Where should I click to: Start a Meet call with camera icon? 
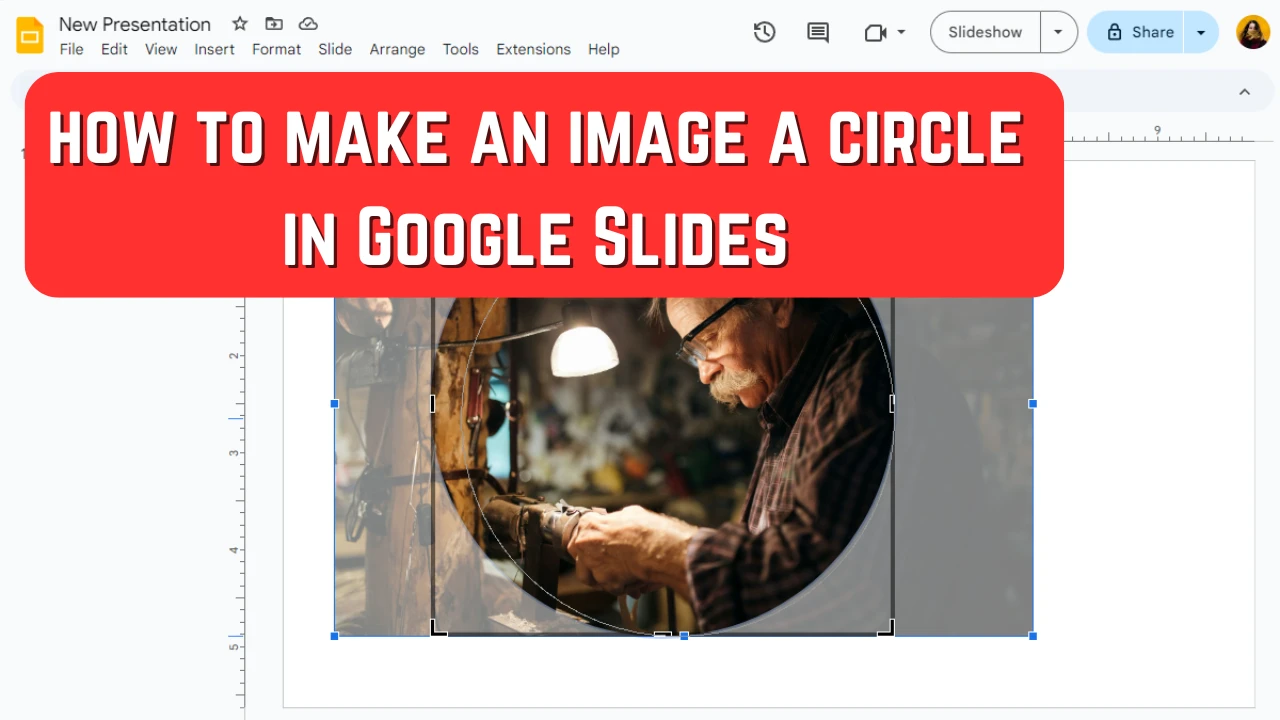pyautogui.click(x=876, y=32)
